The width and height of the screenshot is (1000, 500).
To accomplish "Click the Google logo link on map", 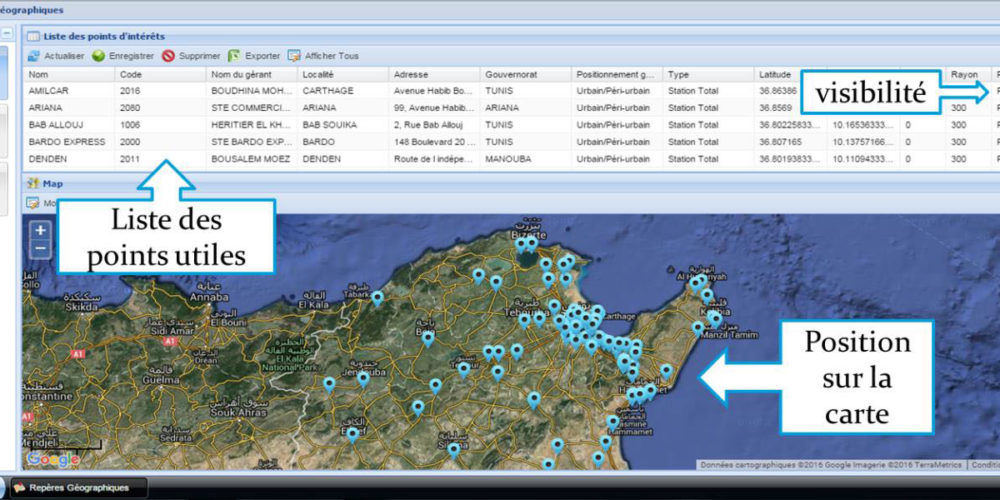I will 52,459.
